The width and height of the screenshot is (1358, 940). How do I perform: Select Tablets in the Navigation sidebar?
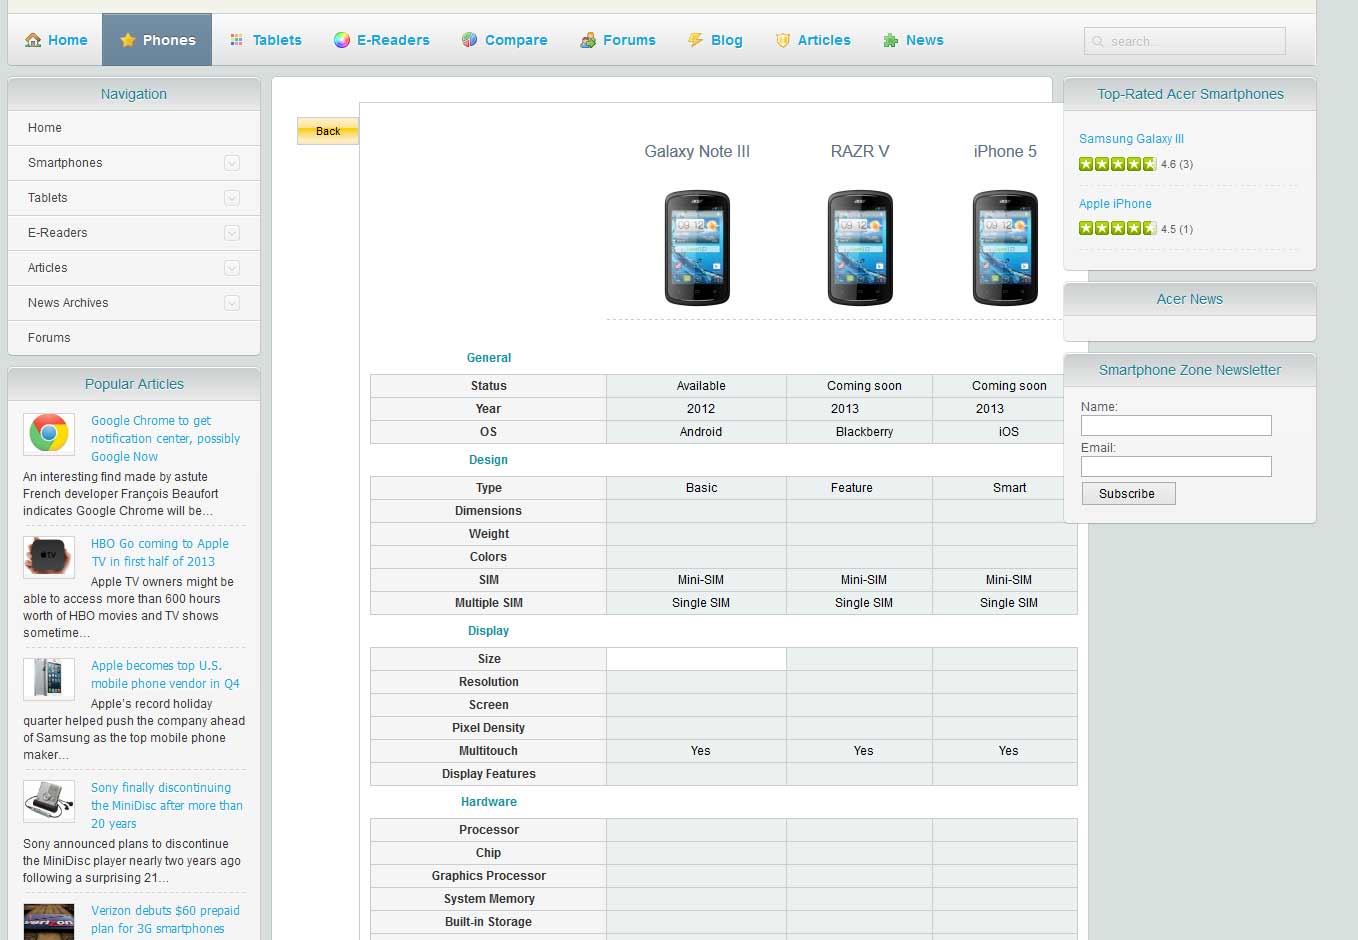[134, 198]
